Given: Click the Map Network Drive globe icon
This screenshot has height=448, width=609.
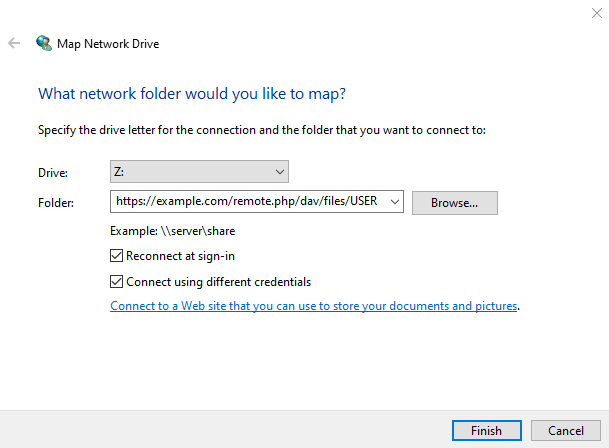Looking at the screenshot, I should pyautogui.click(x=44, y=44).
